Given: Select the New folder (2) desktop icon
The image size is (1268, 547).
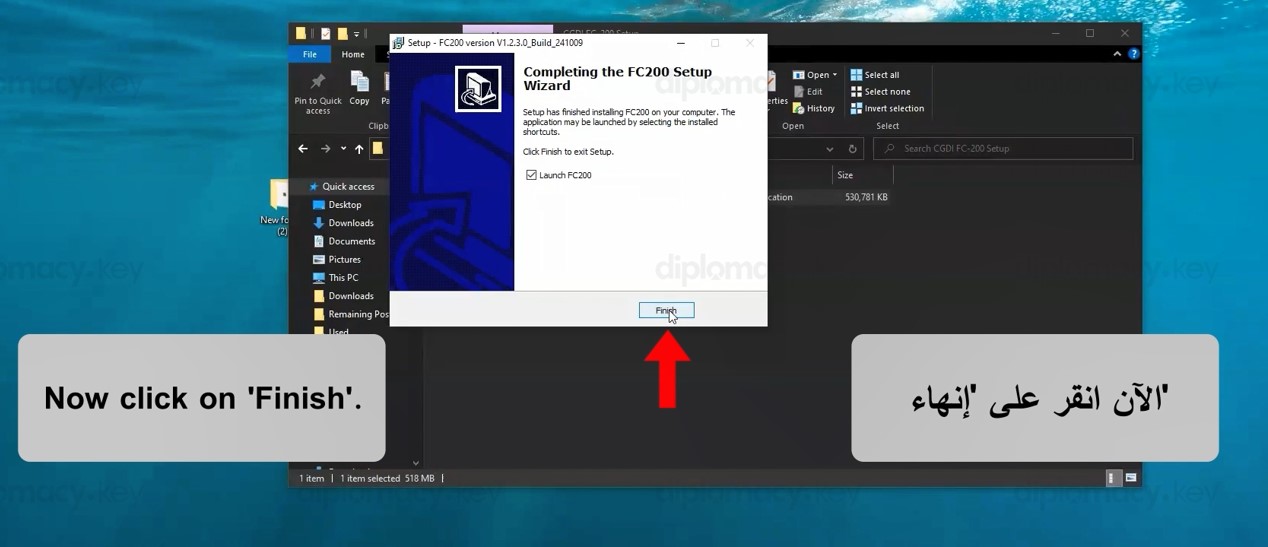Looking at the screenshot, I should 277,207.
